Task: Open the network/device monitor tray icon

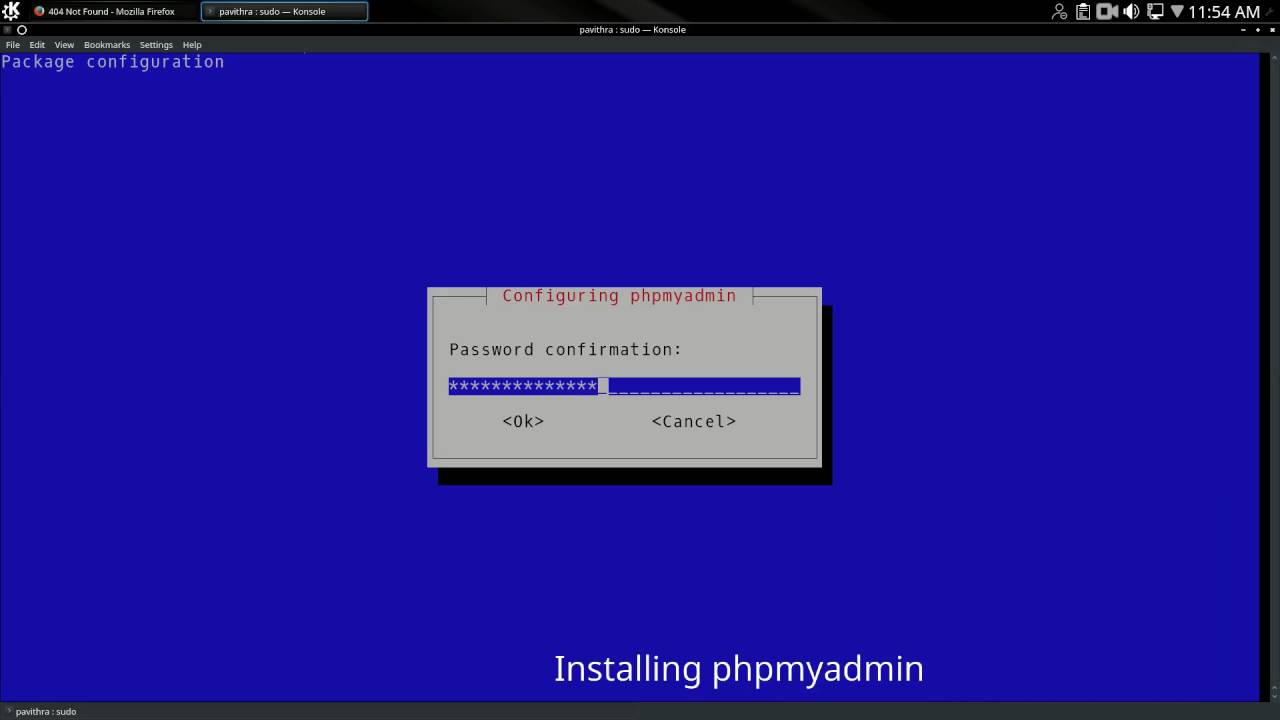Action: 1155,12
